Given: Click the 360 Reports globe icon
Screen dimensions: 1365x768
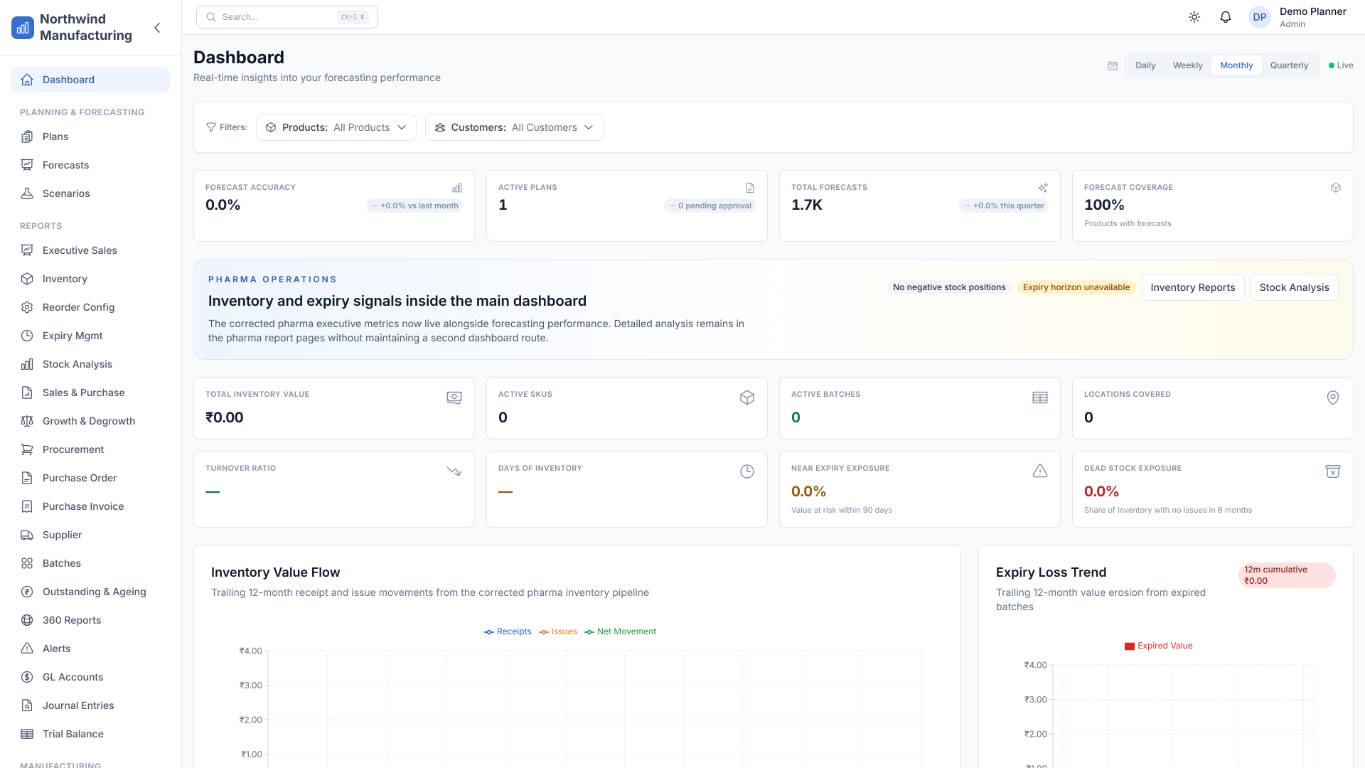Looking at the screenshot, I should [x=27, y=620].
